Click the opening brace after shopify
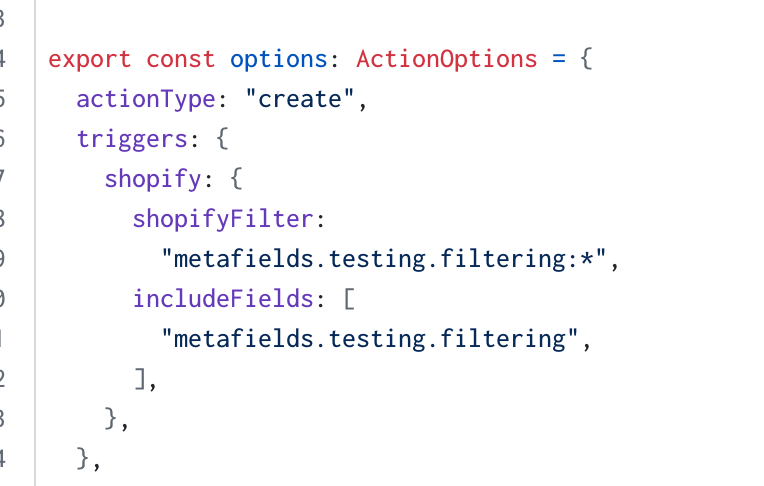This screenshot has width=764, height=486. click(x=236, y=179)
